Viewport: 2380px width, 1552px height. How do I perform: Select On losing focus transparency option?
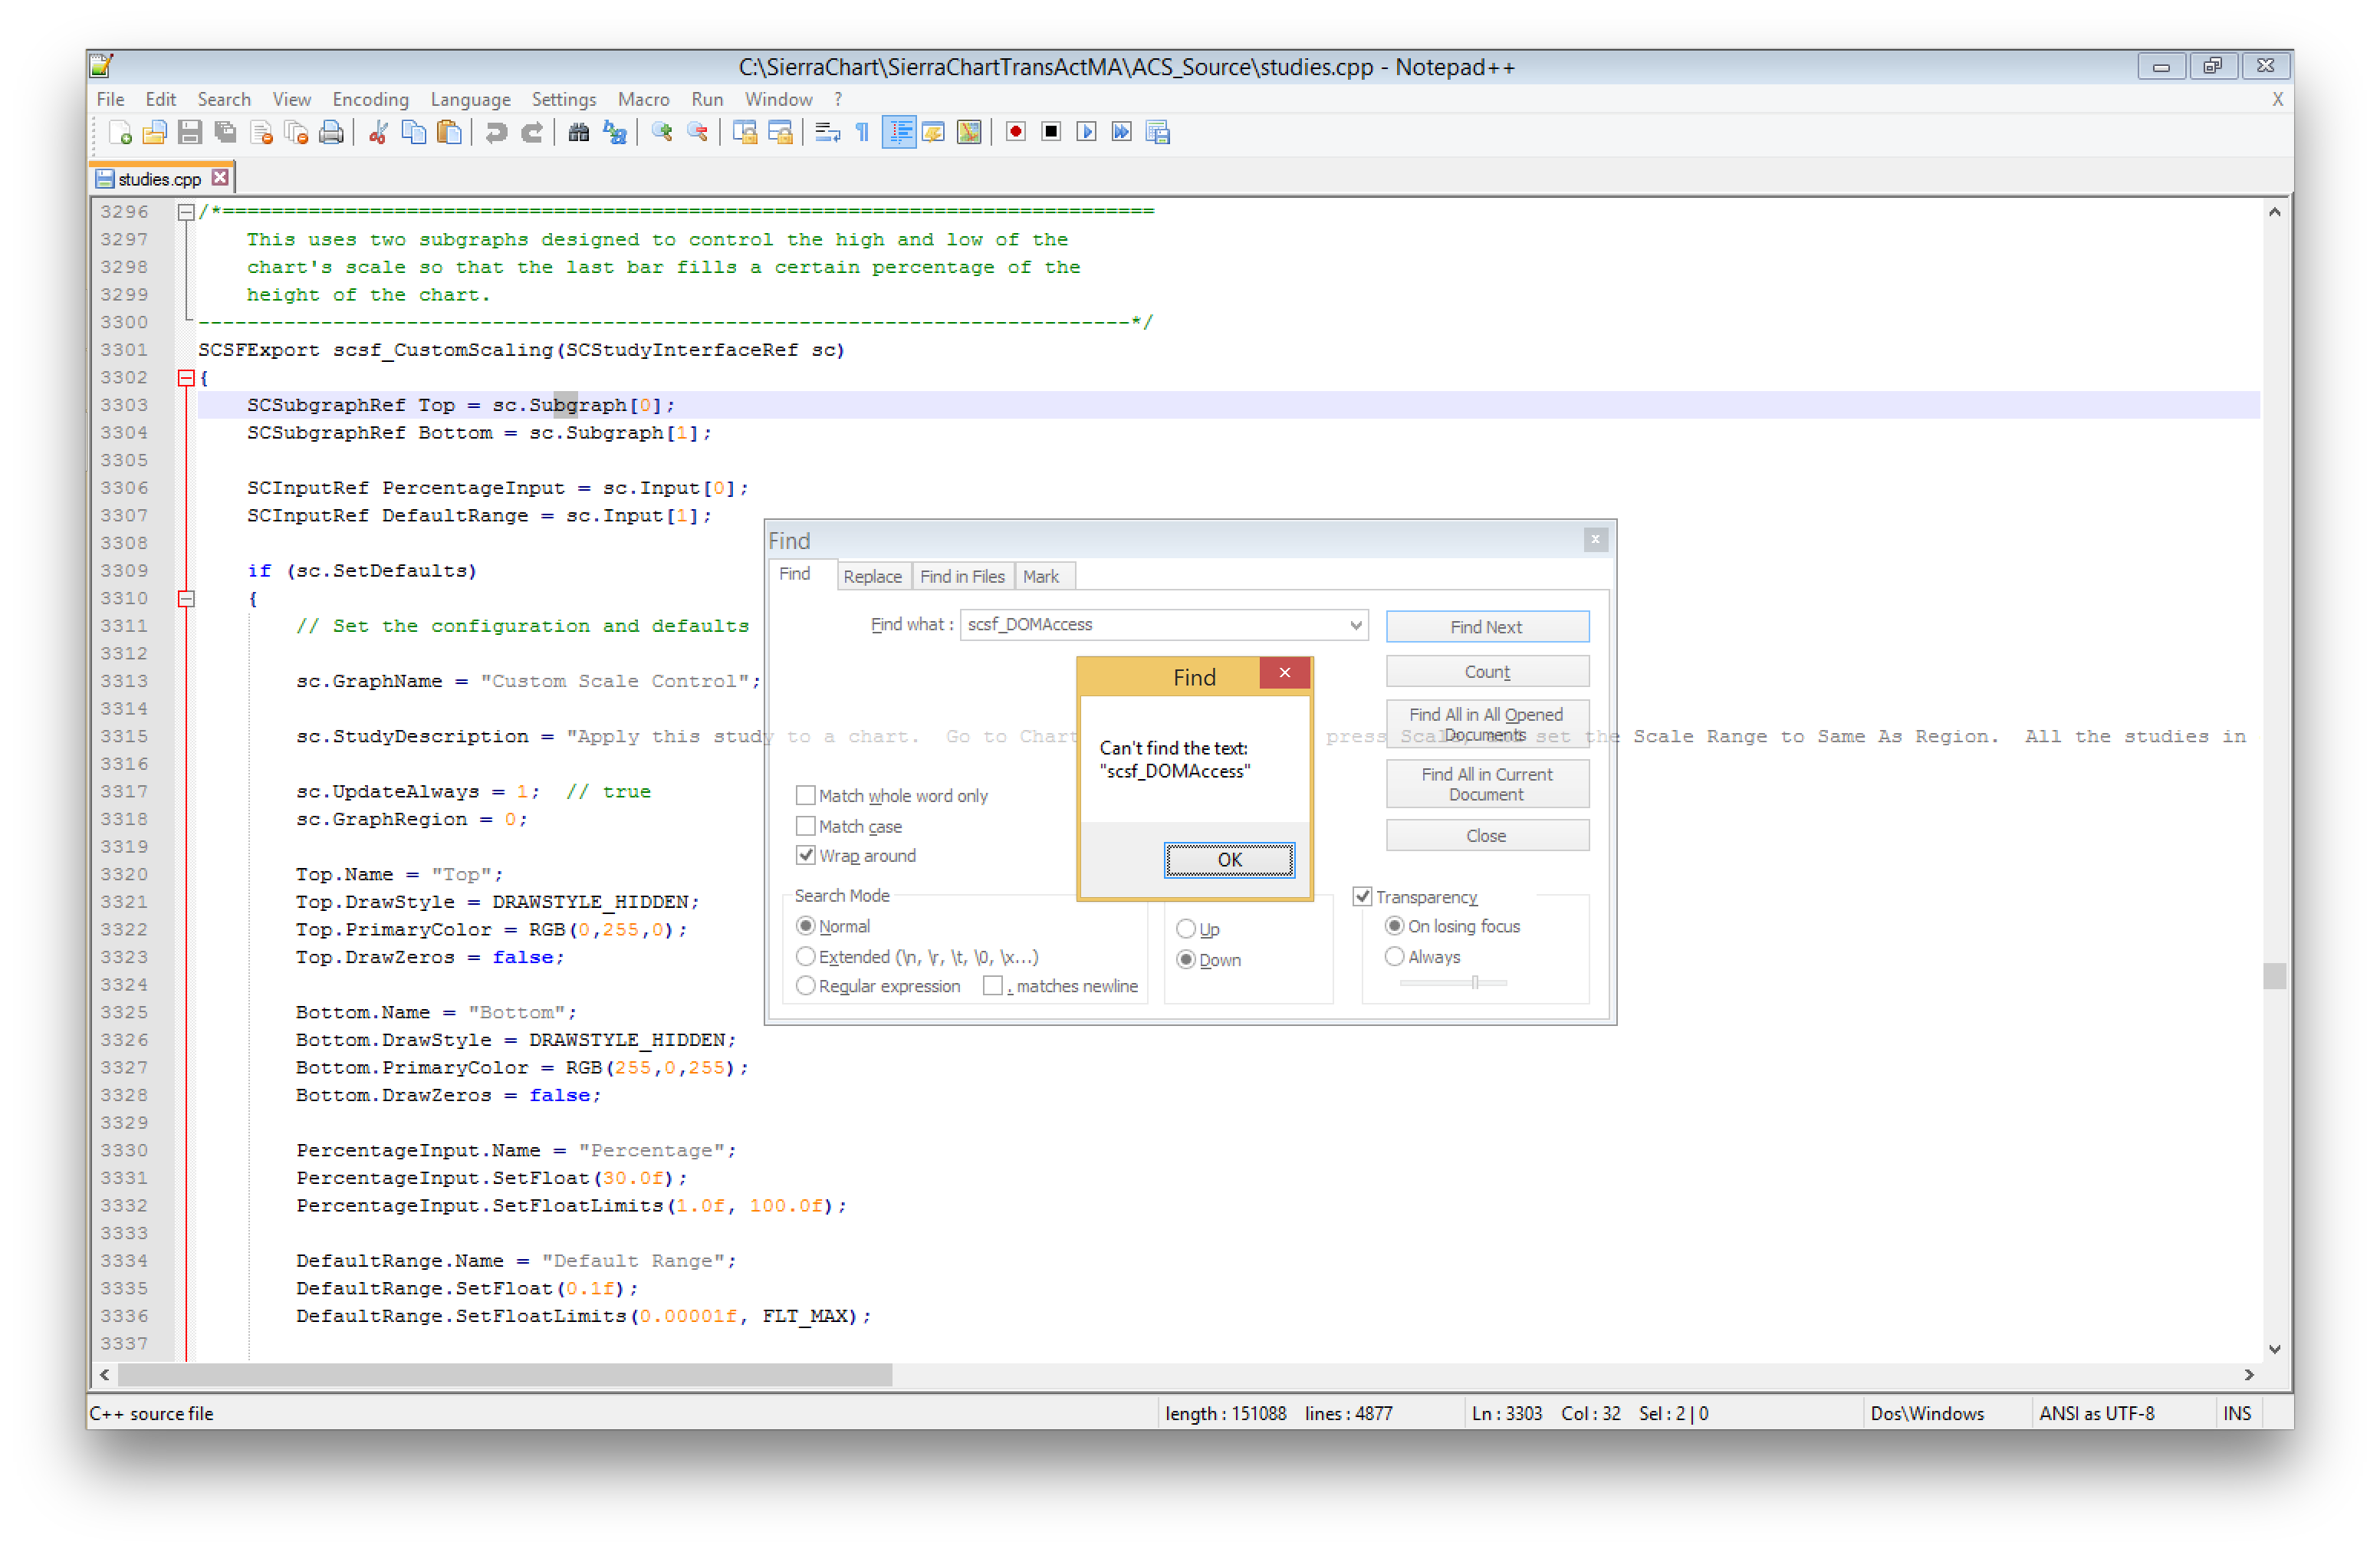[1395, 926]
